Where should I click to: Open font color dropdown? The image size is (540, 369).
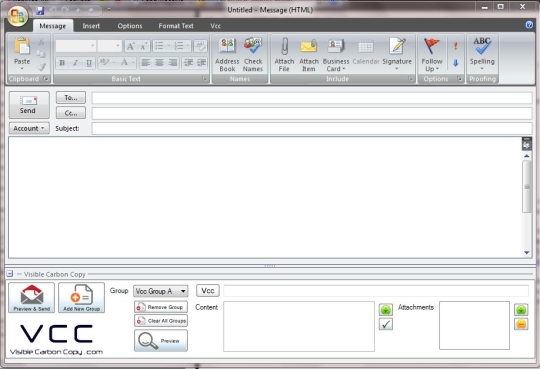tap(133, 63)
